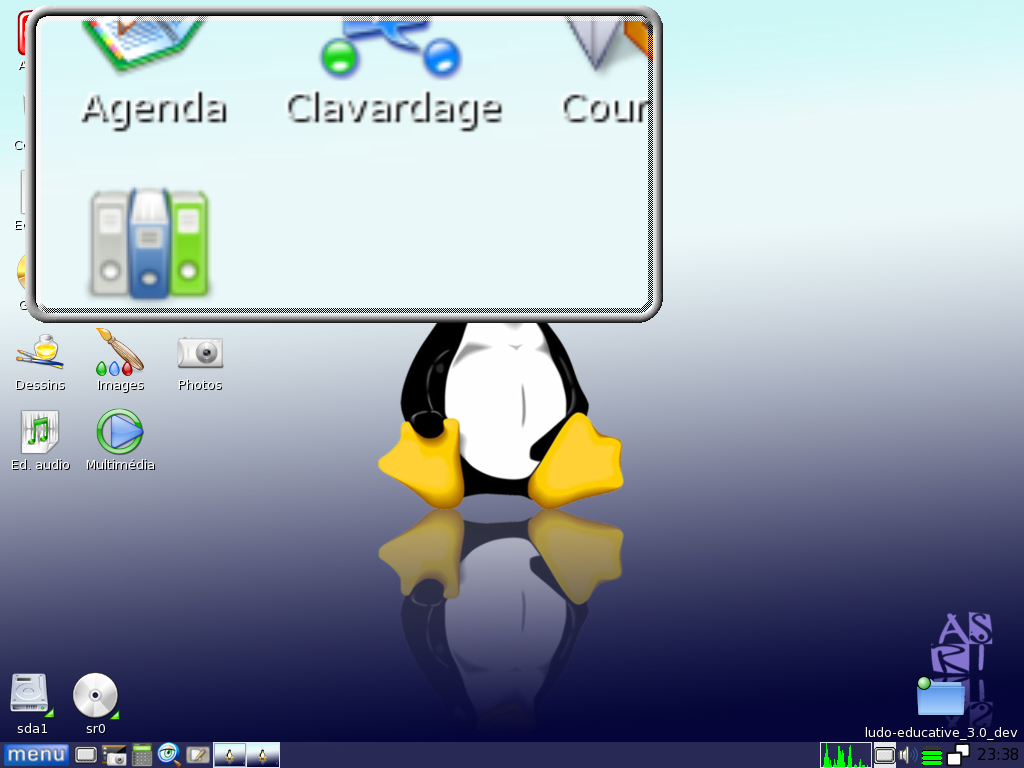Switch to the second workspace in the pager

pos(263,755)
